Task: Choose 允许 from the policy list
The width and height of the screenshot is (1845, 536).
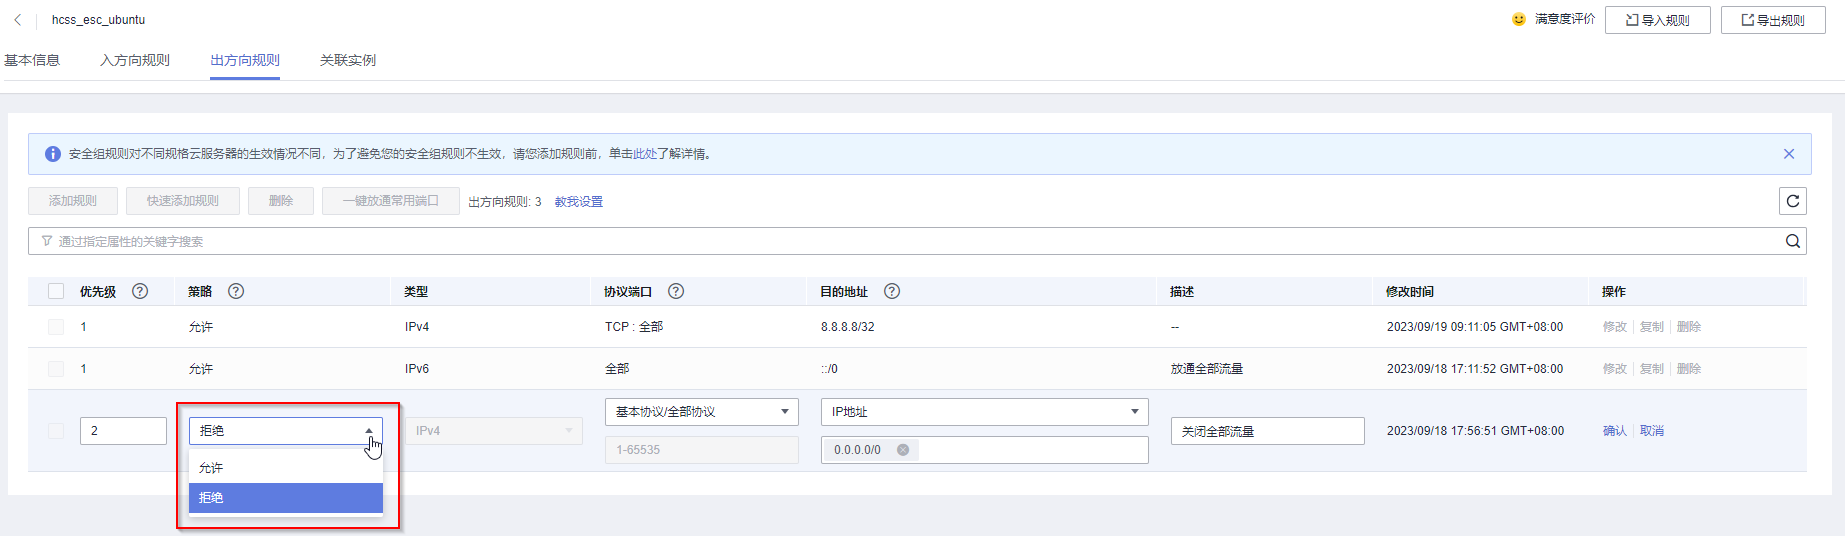Action: [x=286, y=468]
